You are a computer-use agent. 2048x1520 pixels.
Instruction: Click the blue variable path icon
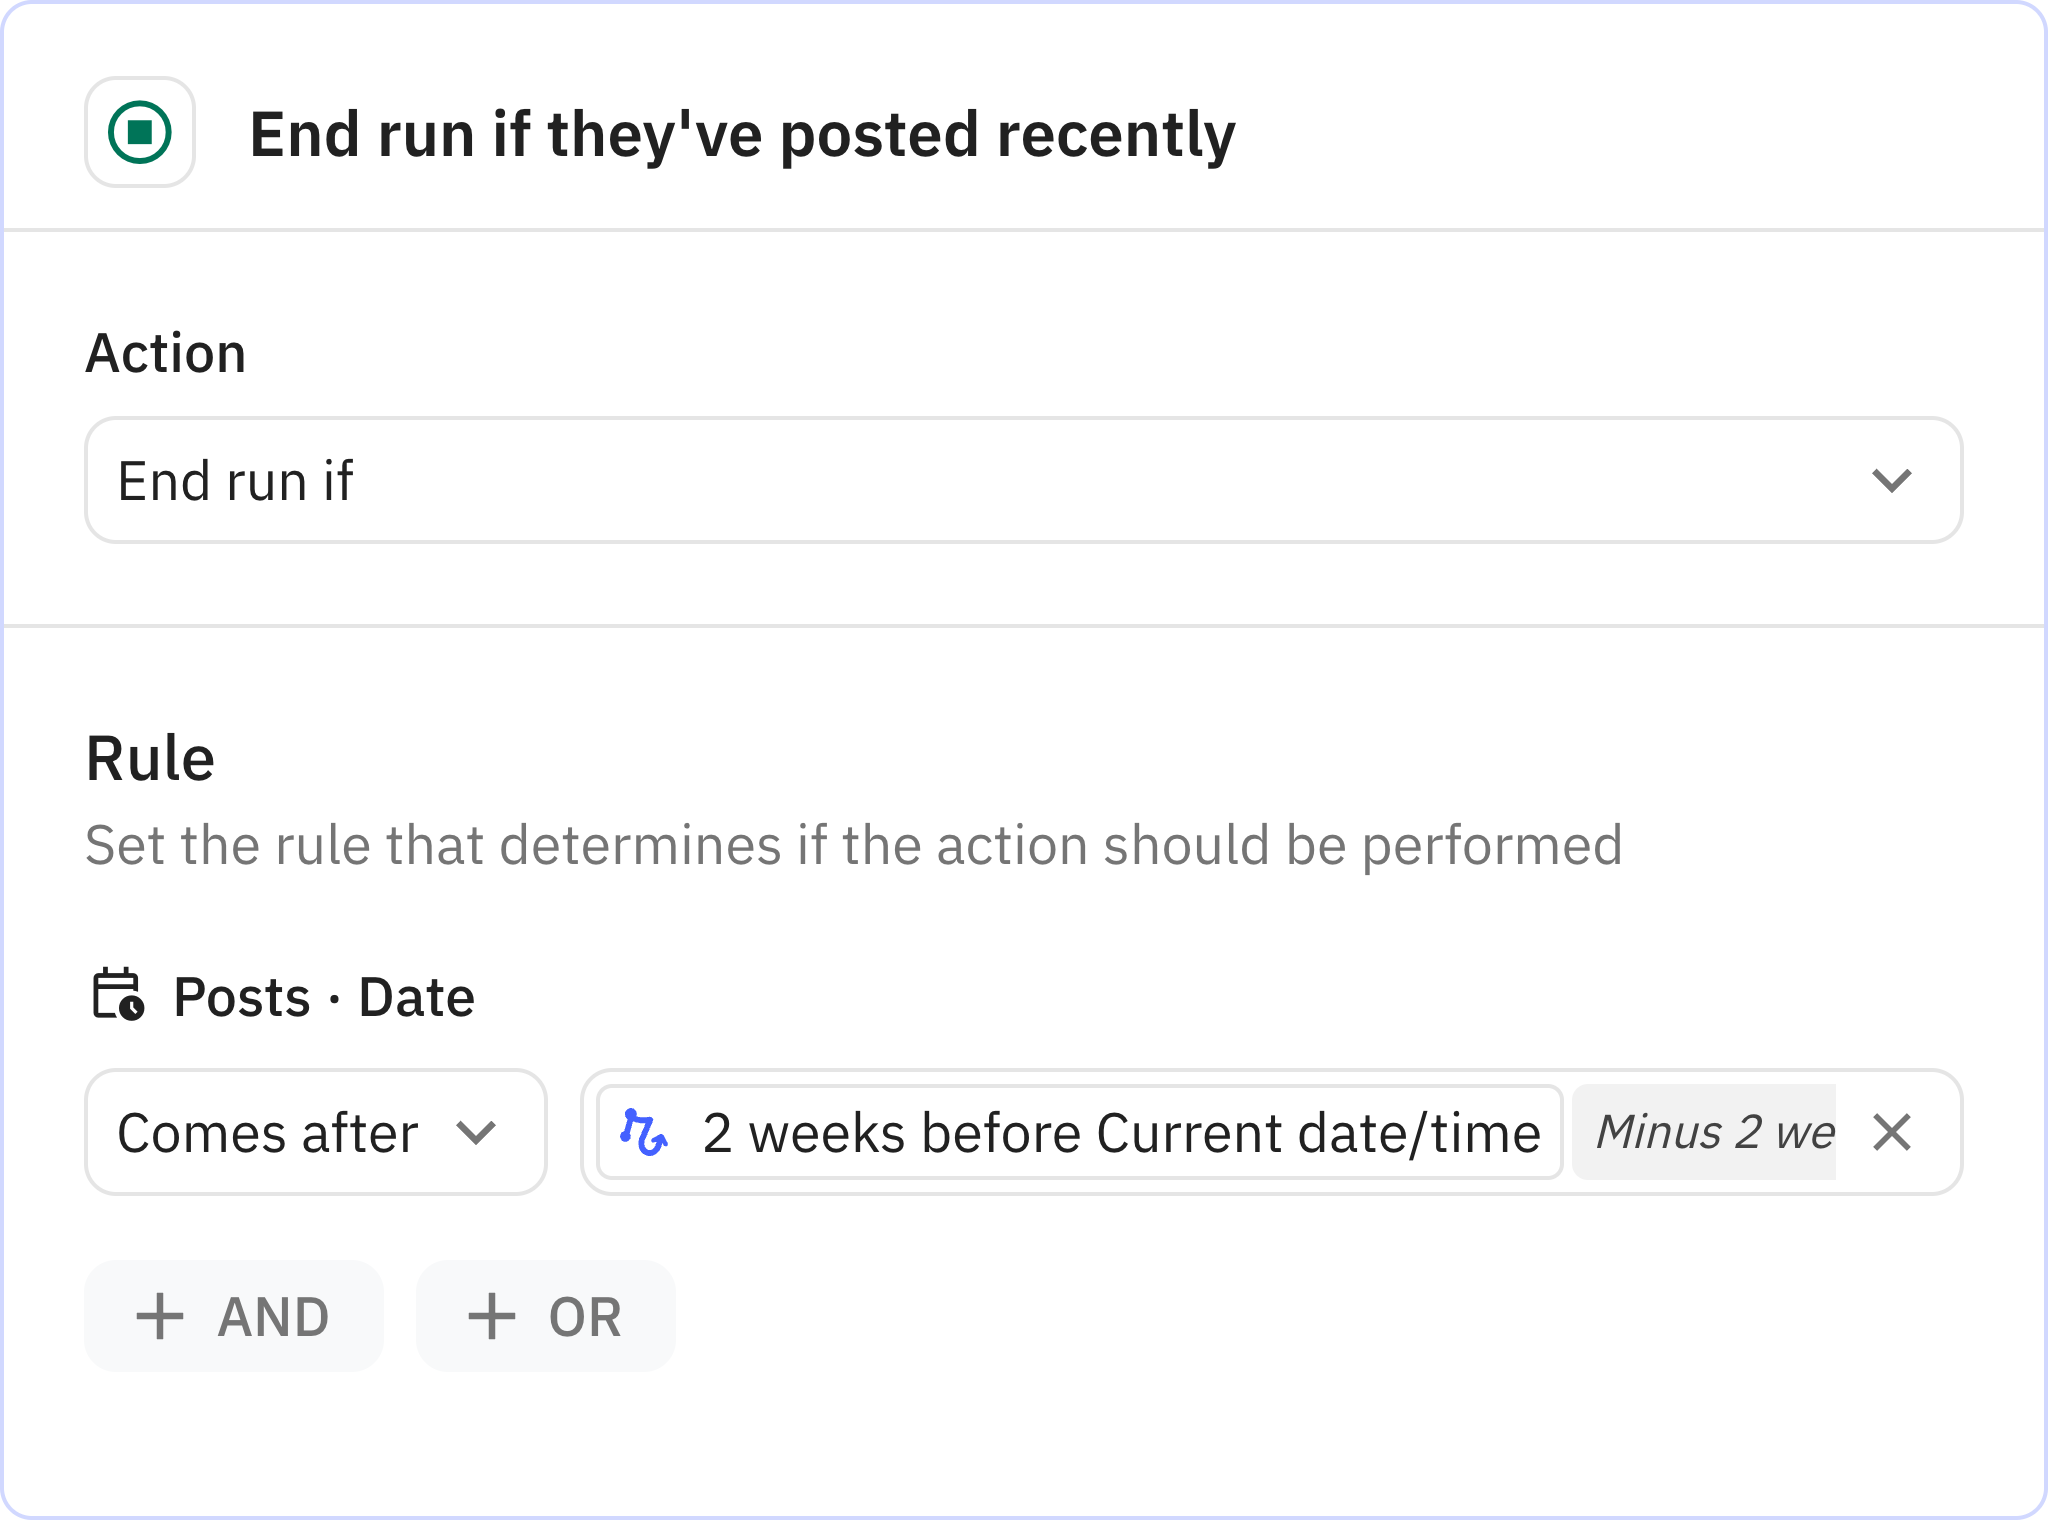(x=644, y=1133)
